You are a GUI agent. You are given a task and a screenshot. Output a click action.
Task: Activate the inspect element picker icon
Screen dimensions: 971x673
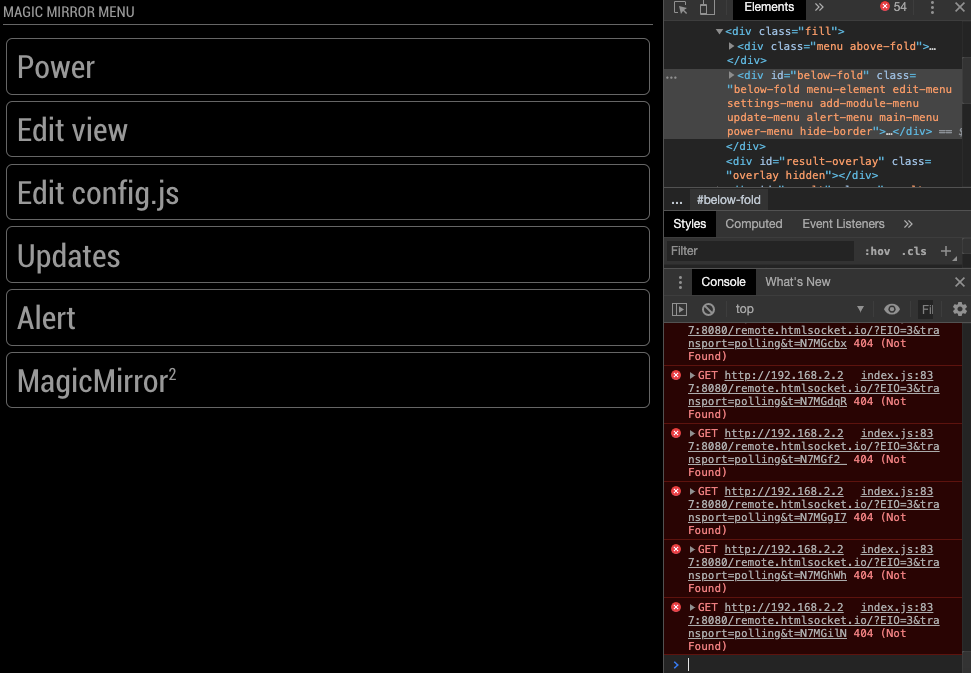681,7
